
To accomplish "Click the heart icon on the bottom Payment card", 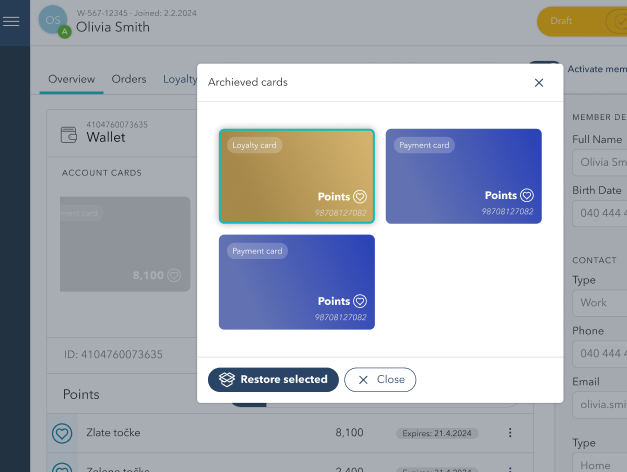I will pyautogui.click(x=360, y=301).
